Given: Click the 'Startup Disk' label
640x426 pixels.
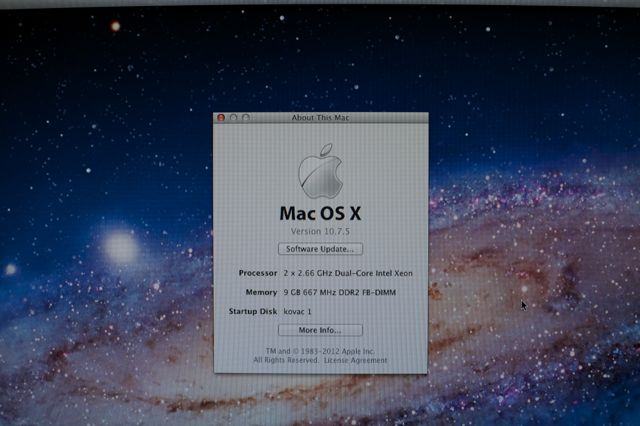Looking at the screenshot, I should [x=253, y=311].
